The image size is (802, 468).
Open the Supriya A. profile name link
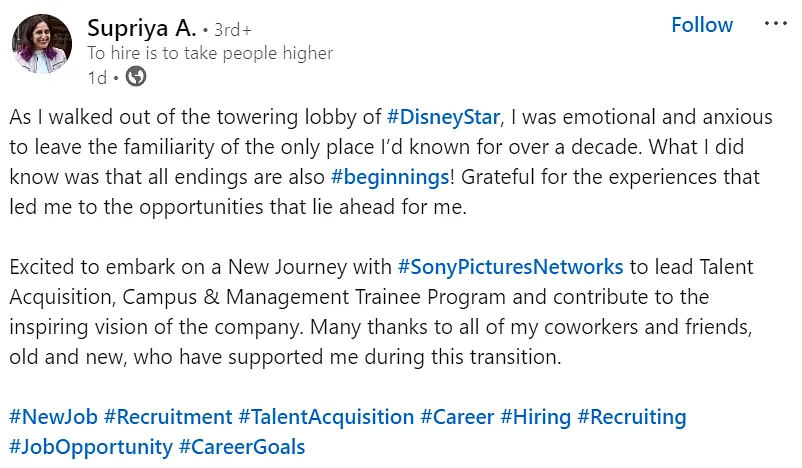142,28
